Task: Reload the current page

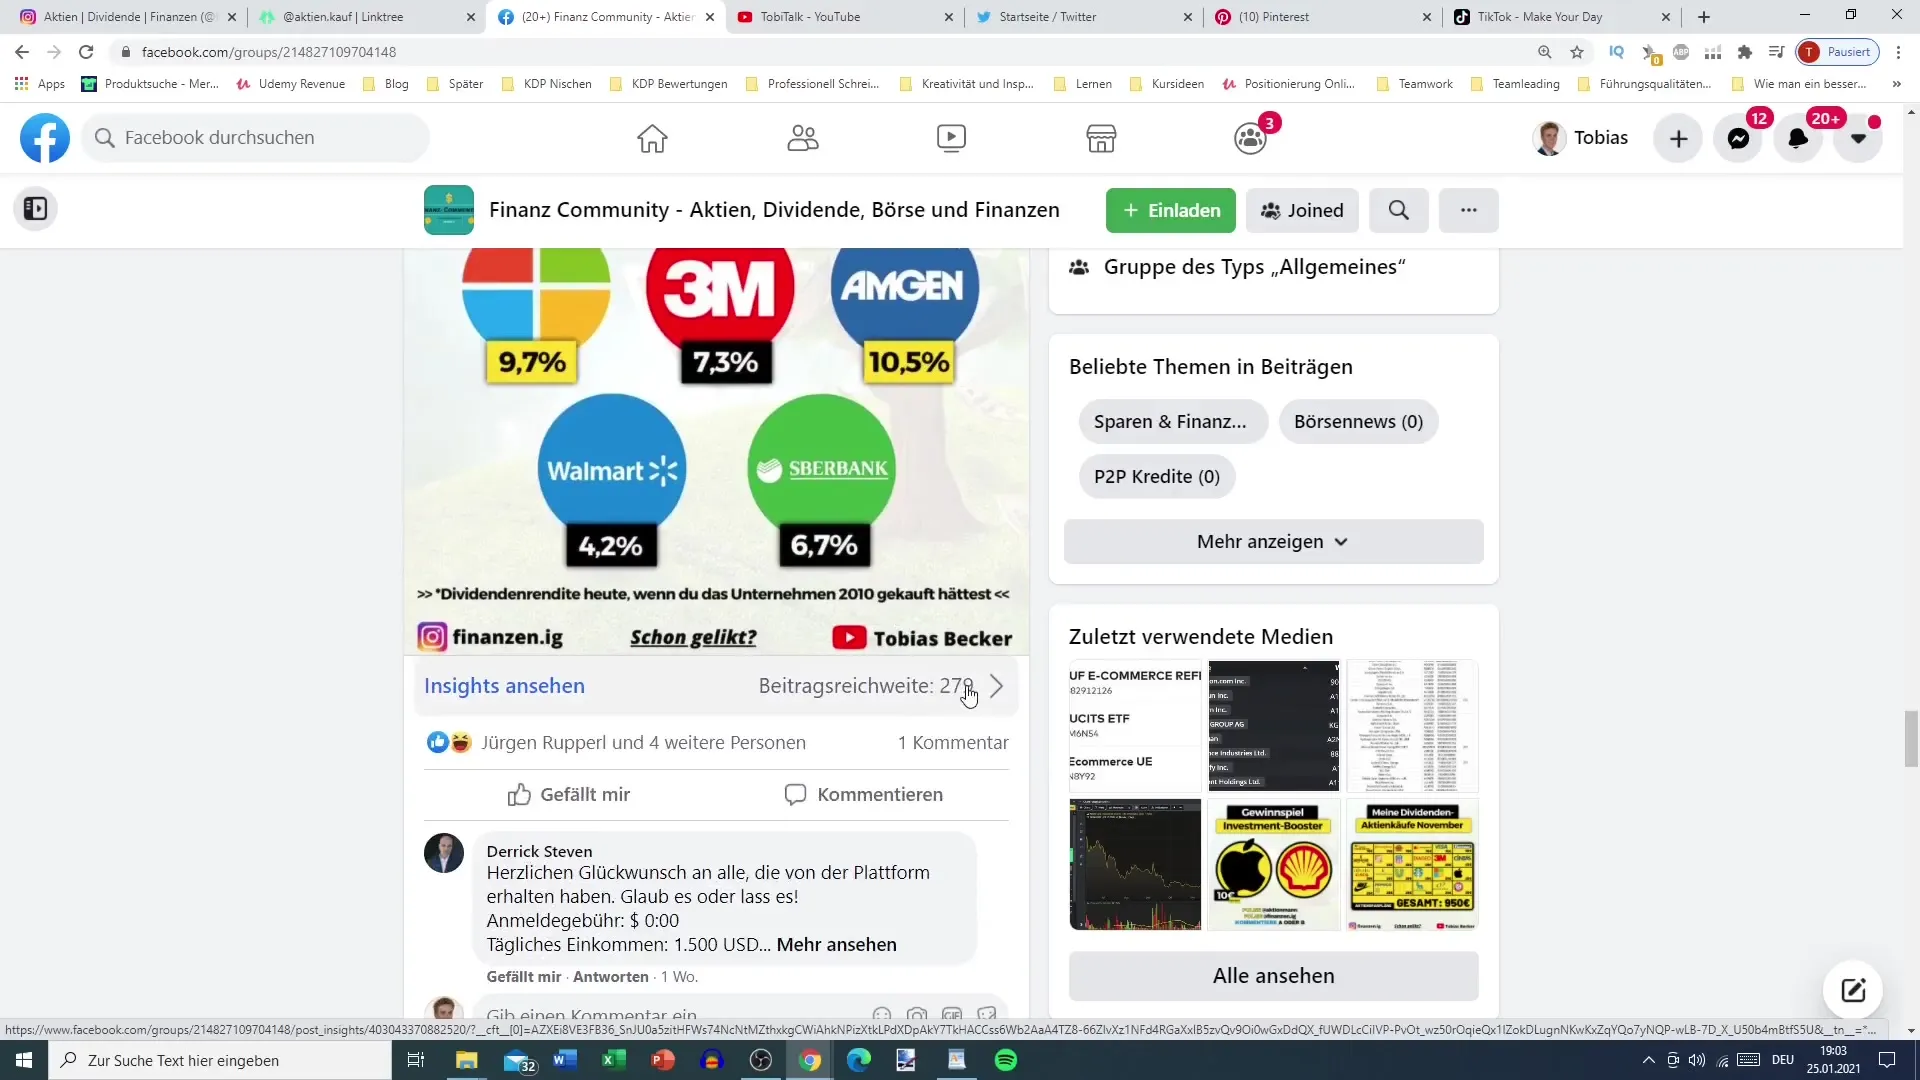Action: point(87,52)
